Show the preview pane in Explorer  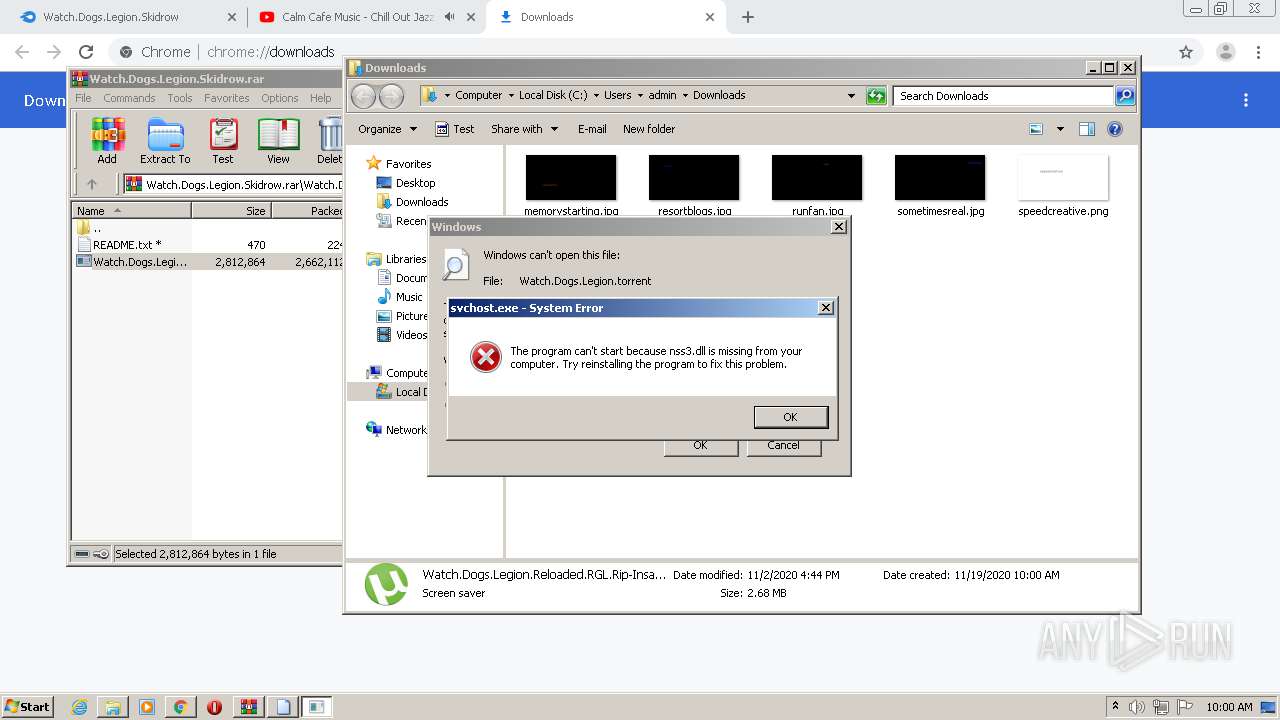(1087, 129)
